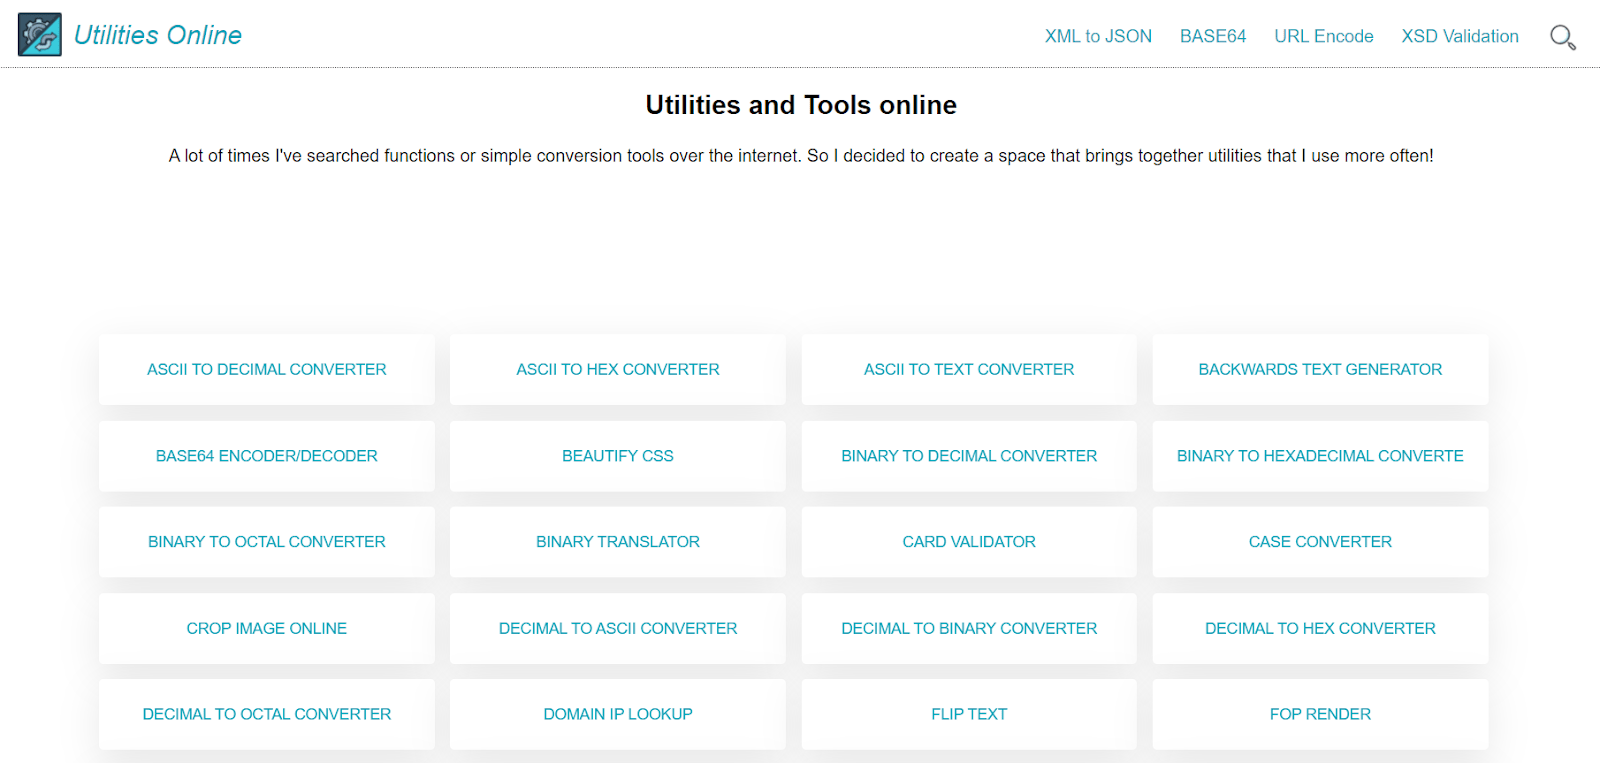Open Base64 Encoder/Decoder card
This screenshot has height=763, width=1600.
point(267,456)
